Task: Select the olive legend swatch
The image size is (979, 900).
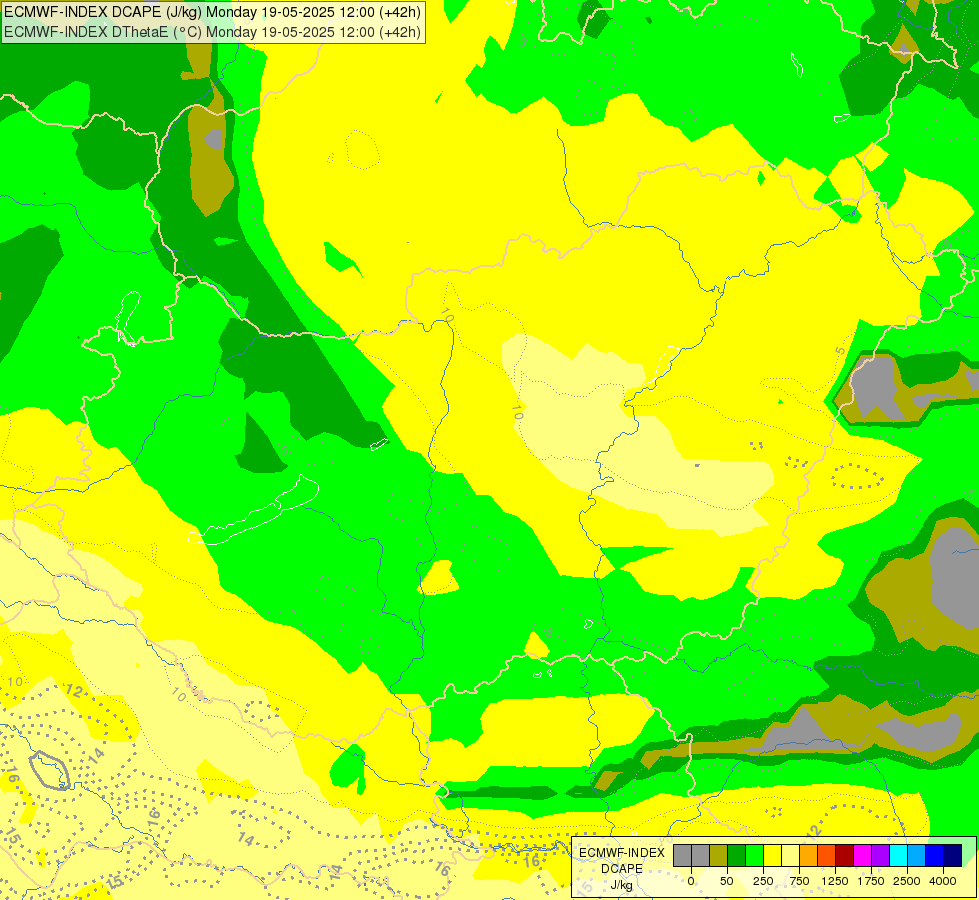Action: coord(719,855)
